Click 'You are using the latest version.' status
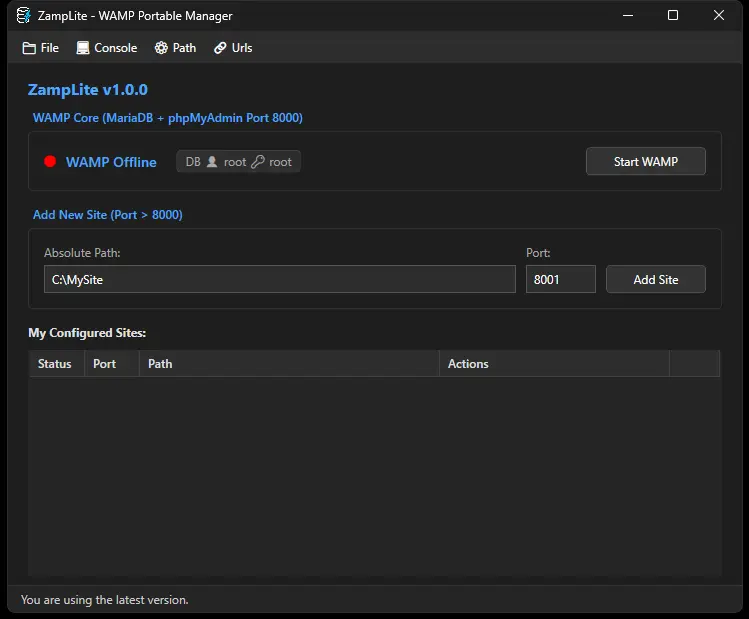Image resolution: width=749 pixels, height=619 pixels. pyautogui.click(x=105, y=600)
